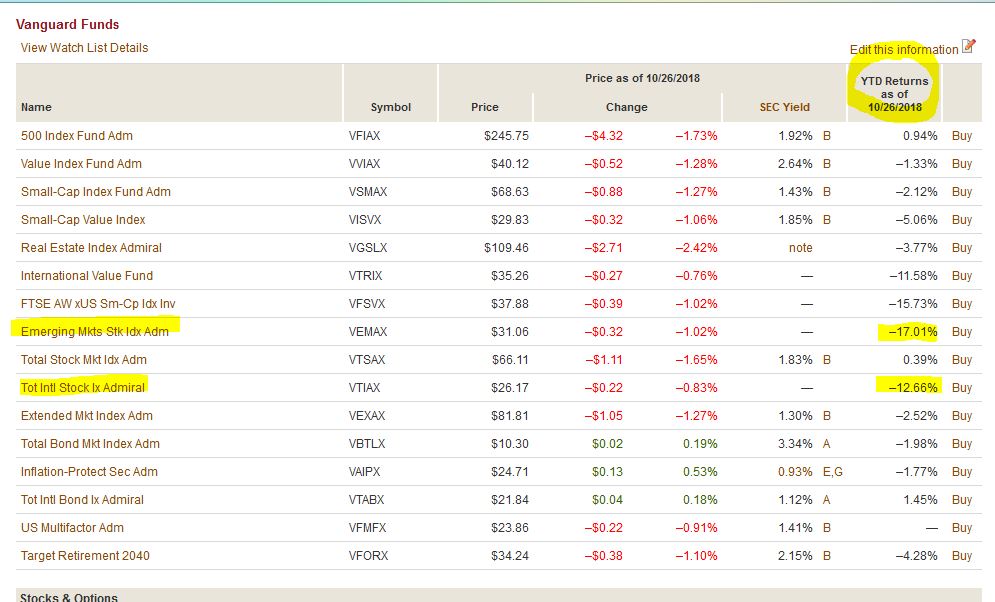
Task: Click the Stocks & Options section heading
Action: click(x=69, y=597)
